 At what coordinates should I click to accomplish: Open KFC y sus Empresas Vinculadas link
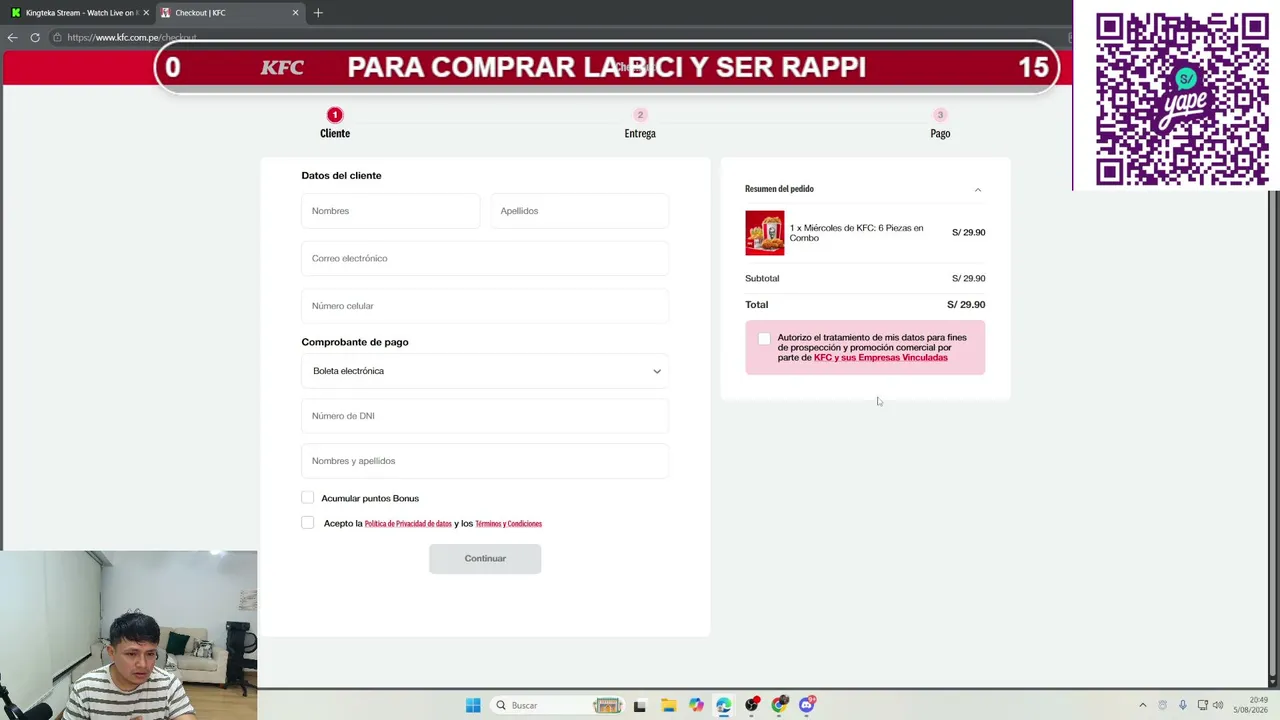click(x=881, y=358)
